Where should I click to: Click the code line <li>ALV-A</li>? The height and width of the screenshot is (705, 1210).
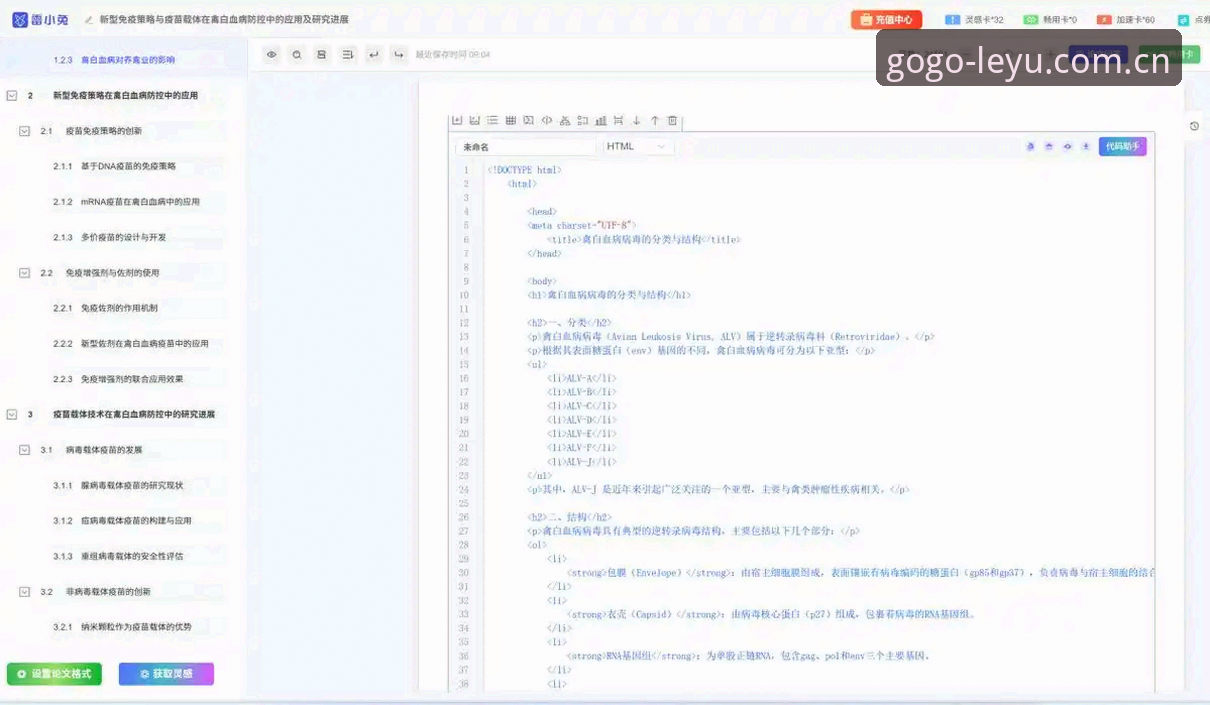point(582,379)
